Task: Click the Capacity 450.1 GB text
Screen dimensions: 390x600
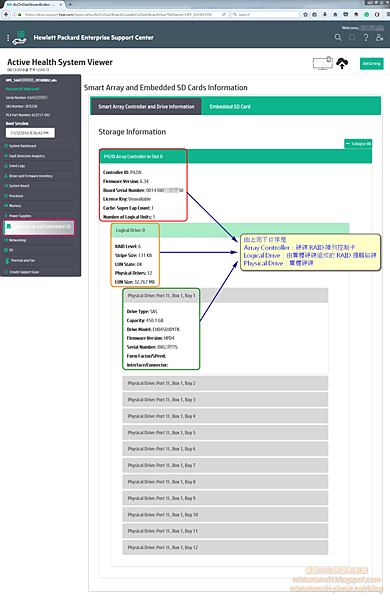Action: tap(145, 320)
